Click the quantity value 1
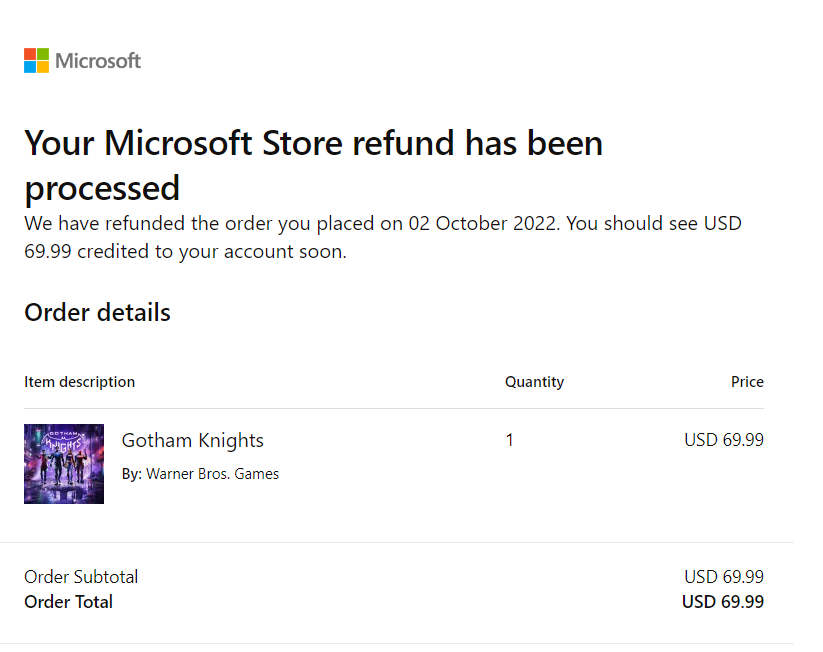Screen dimensions: 823x652 509,440
